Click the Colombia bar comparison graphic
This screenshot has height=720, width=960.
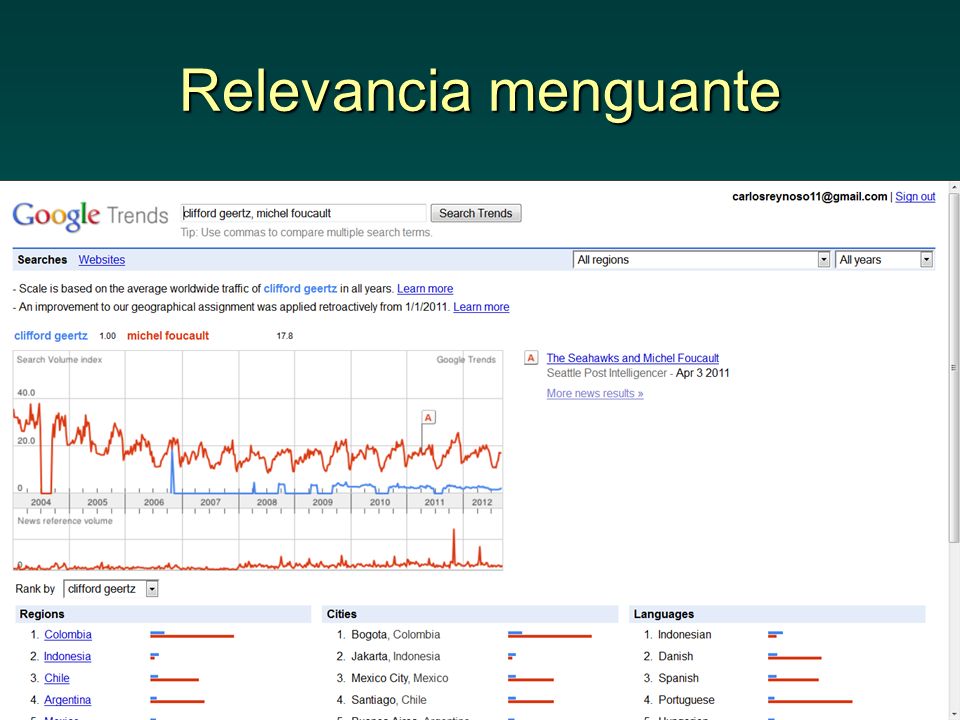192,634
